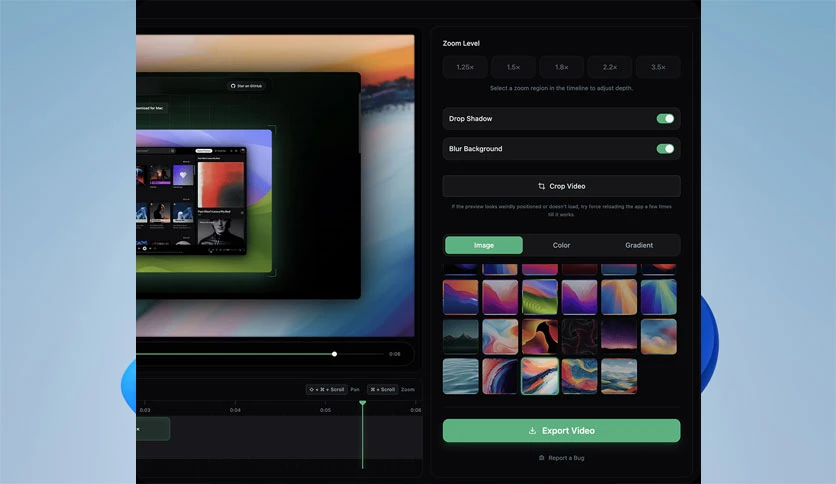The width and height of the screenshot is (836, 484).
Task: Click the Export Video button
Action: point(561,431)
